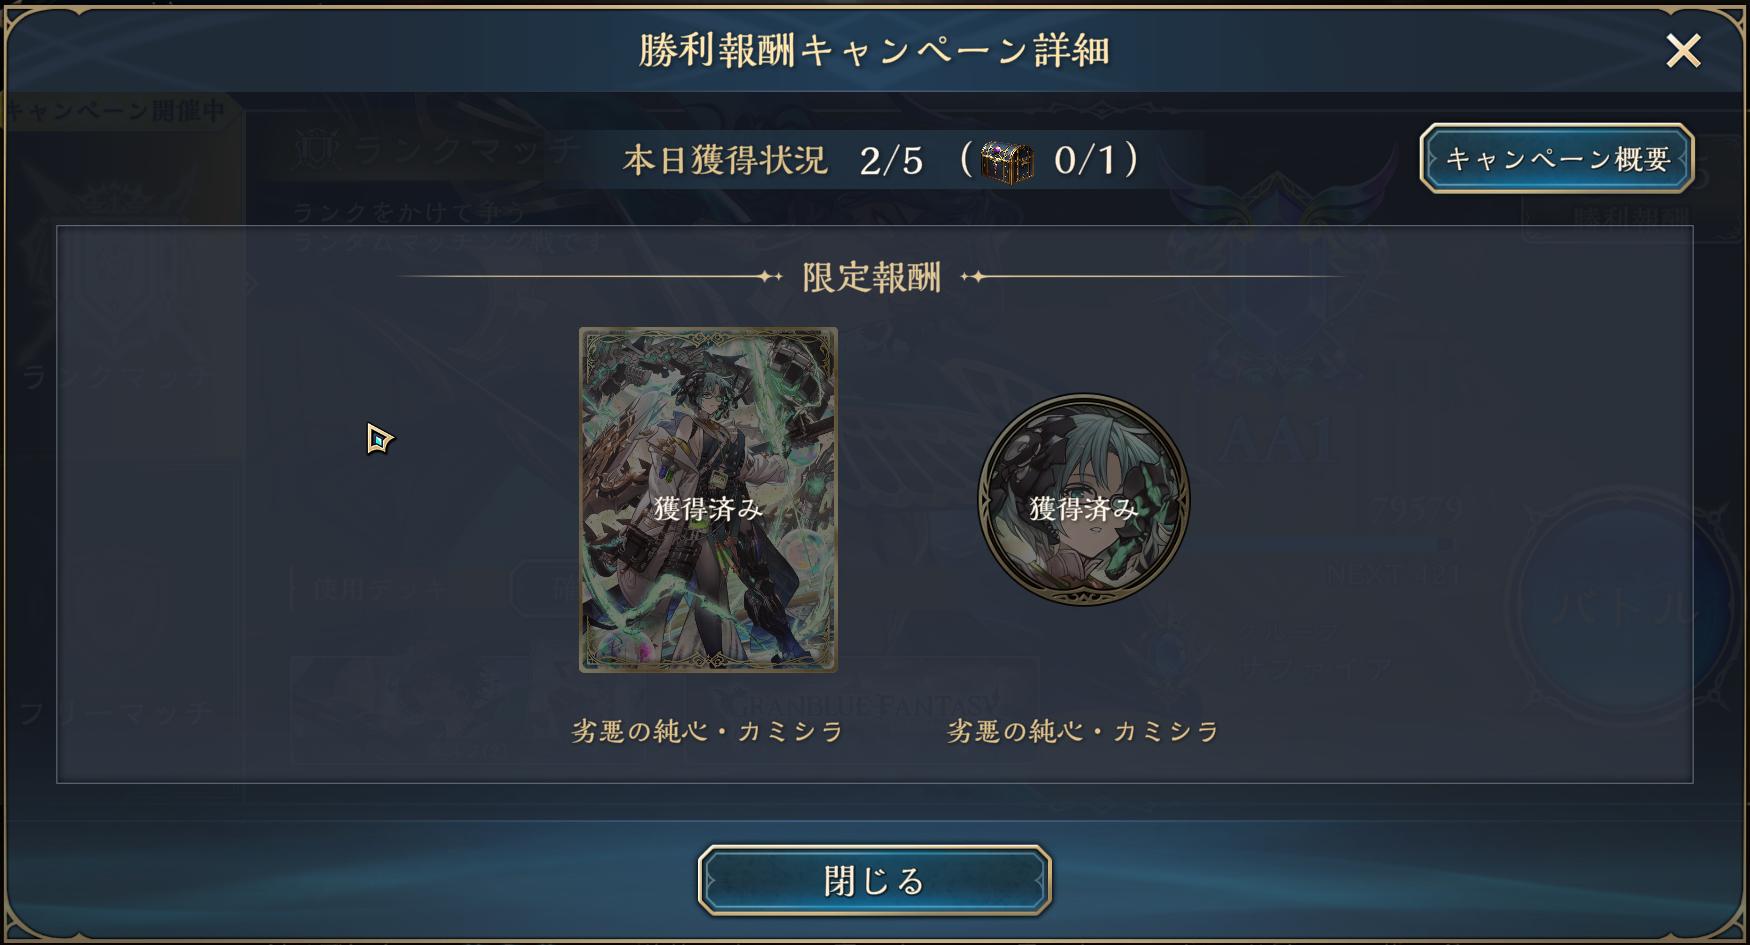The width and height of the screenshot is (1750, 945).
Task: Click the treasure chest icon
Action: pyautogui.click(x=1006, y=161)
